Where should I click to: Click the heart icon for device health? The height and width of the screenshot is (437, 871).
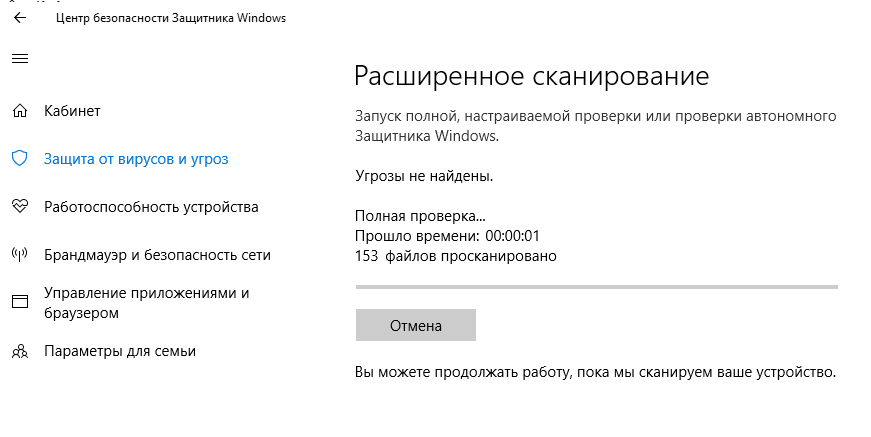click(x=19, y=207)
